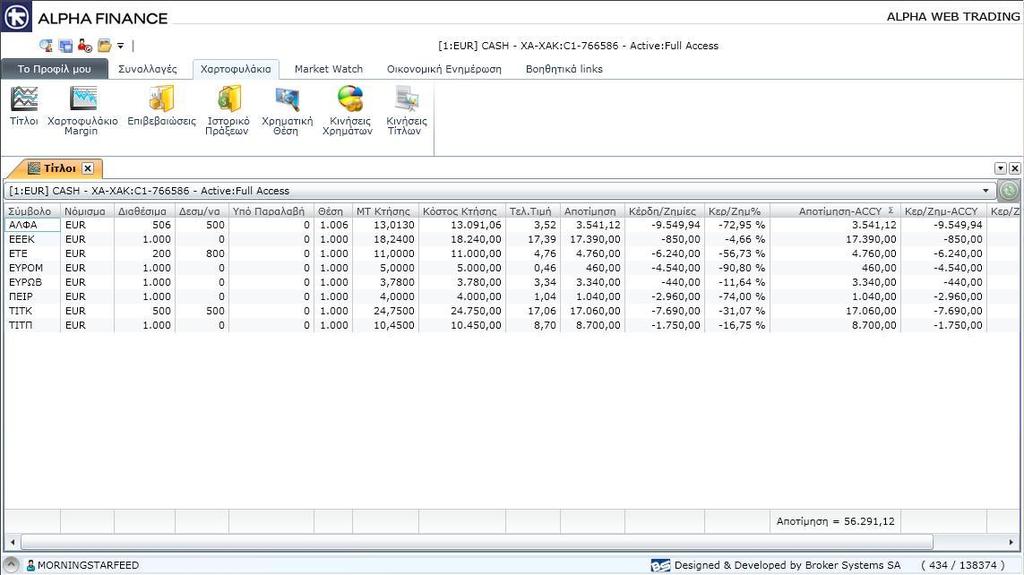Open Ιστορικό Πράξεων transaction history
This screenshot has height=575, width=1024.
coord(228,110)
